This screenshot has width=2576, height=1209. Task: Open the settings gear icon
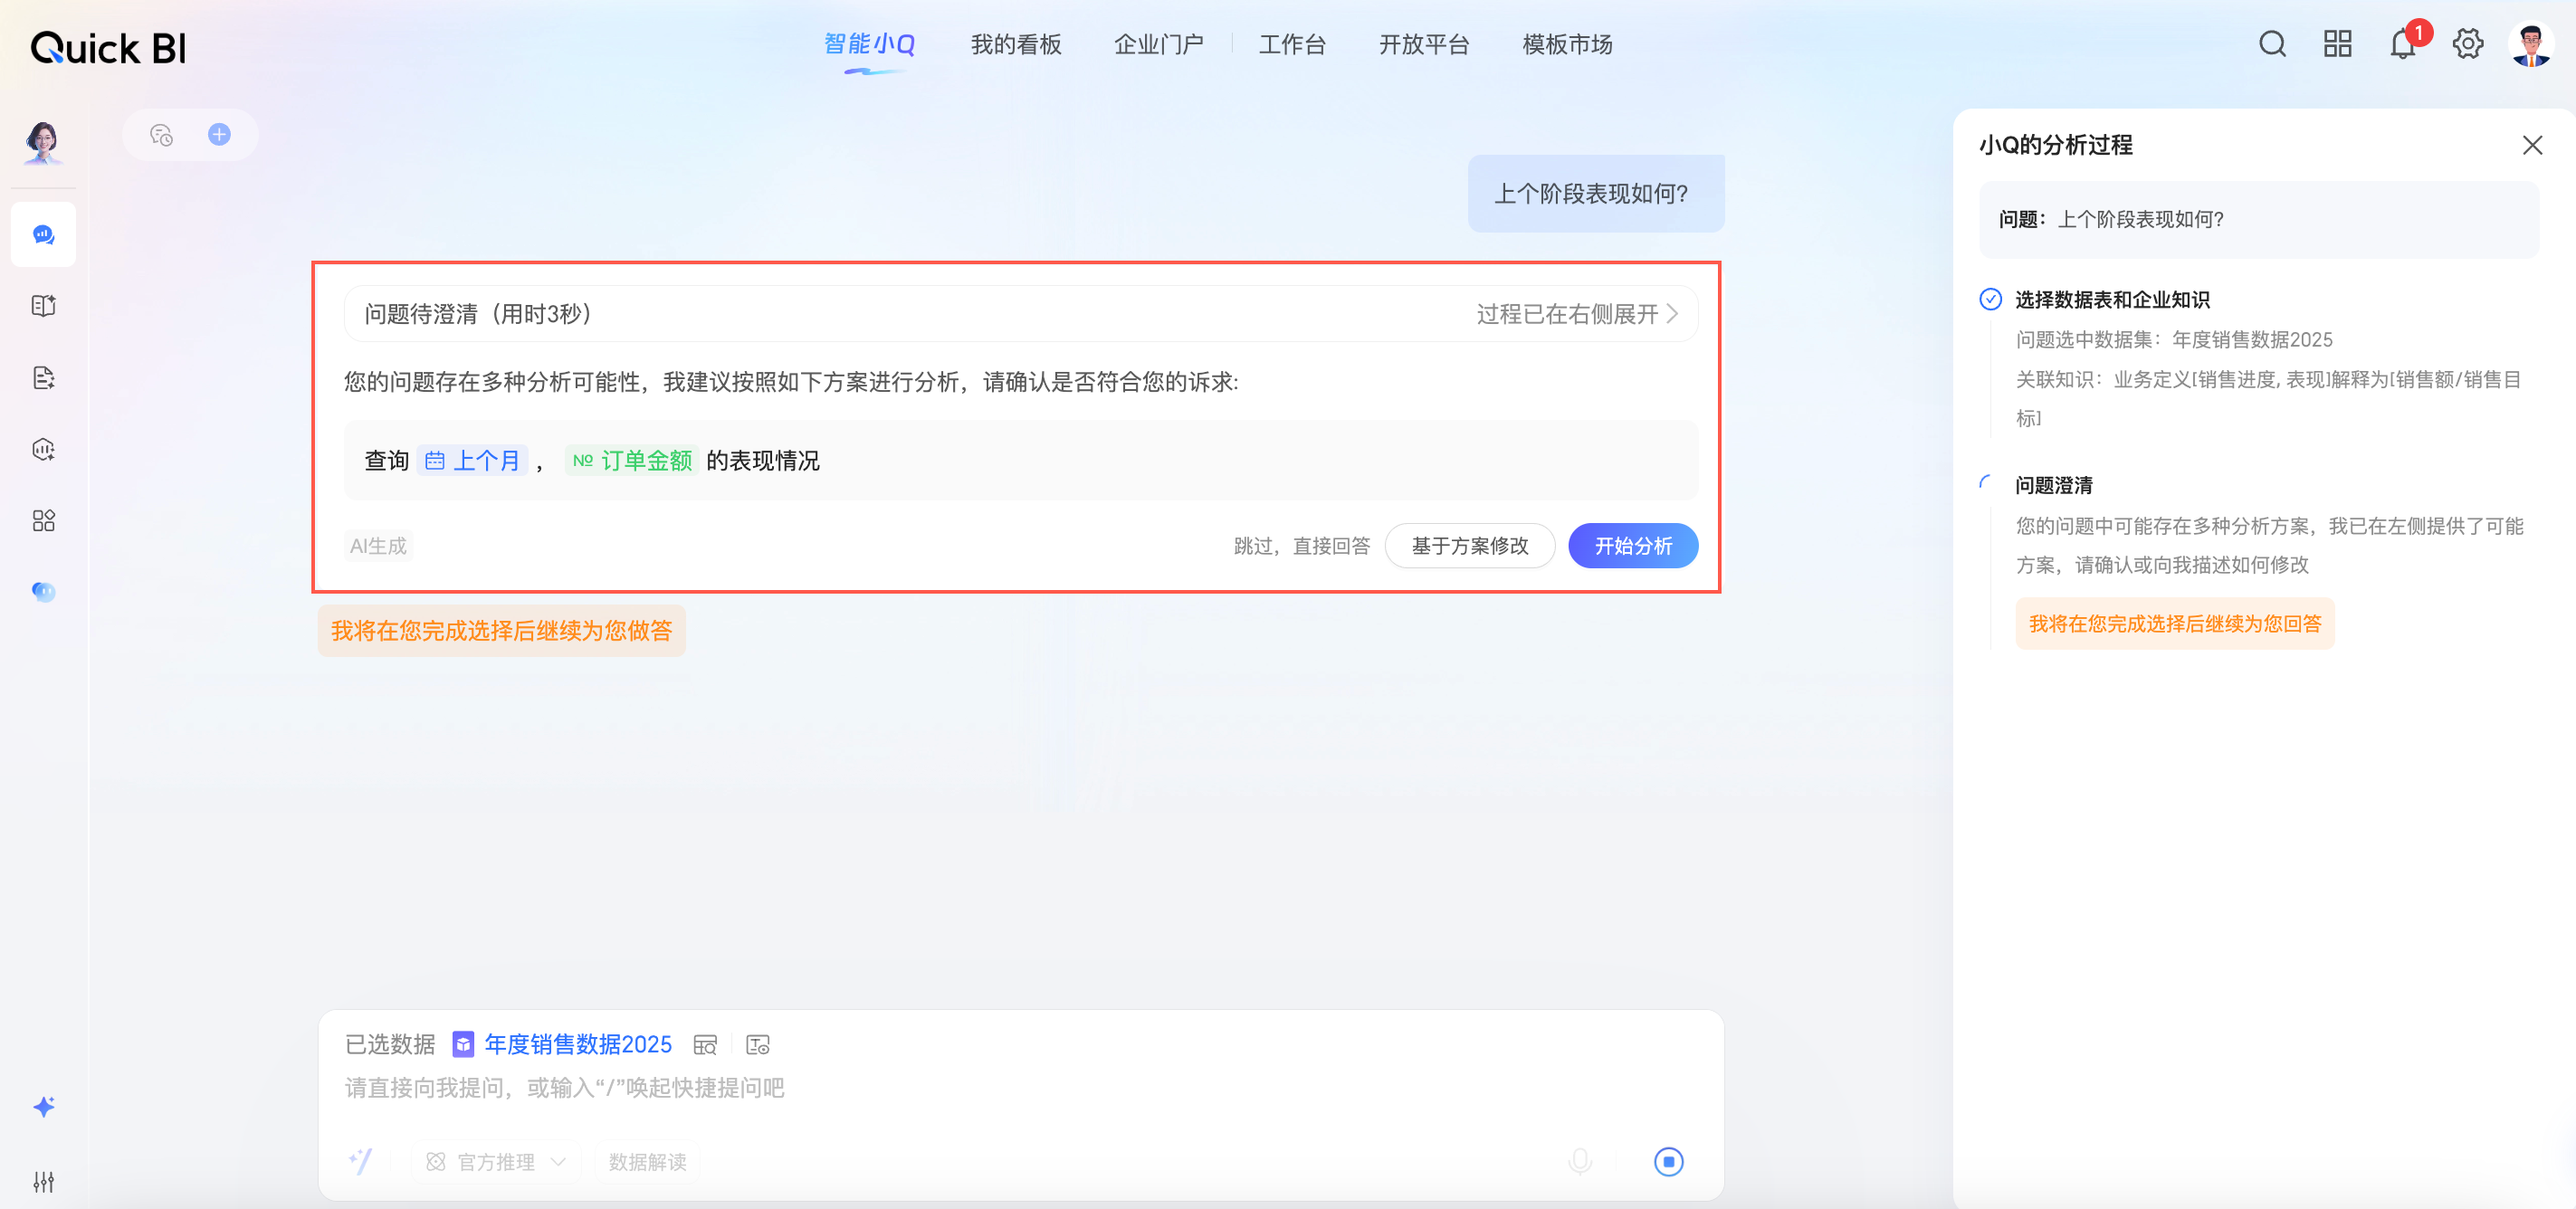2467,44
